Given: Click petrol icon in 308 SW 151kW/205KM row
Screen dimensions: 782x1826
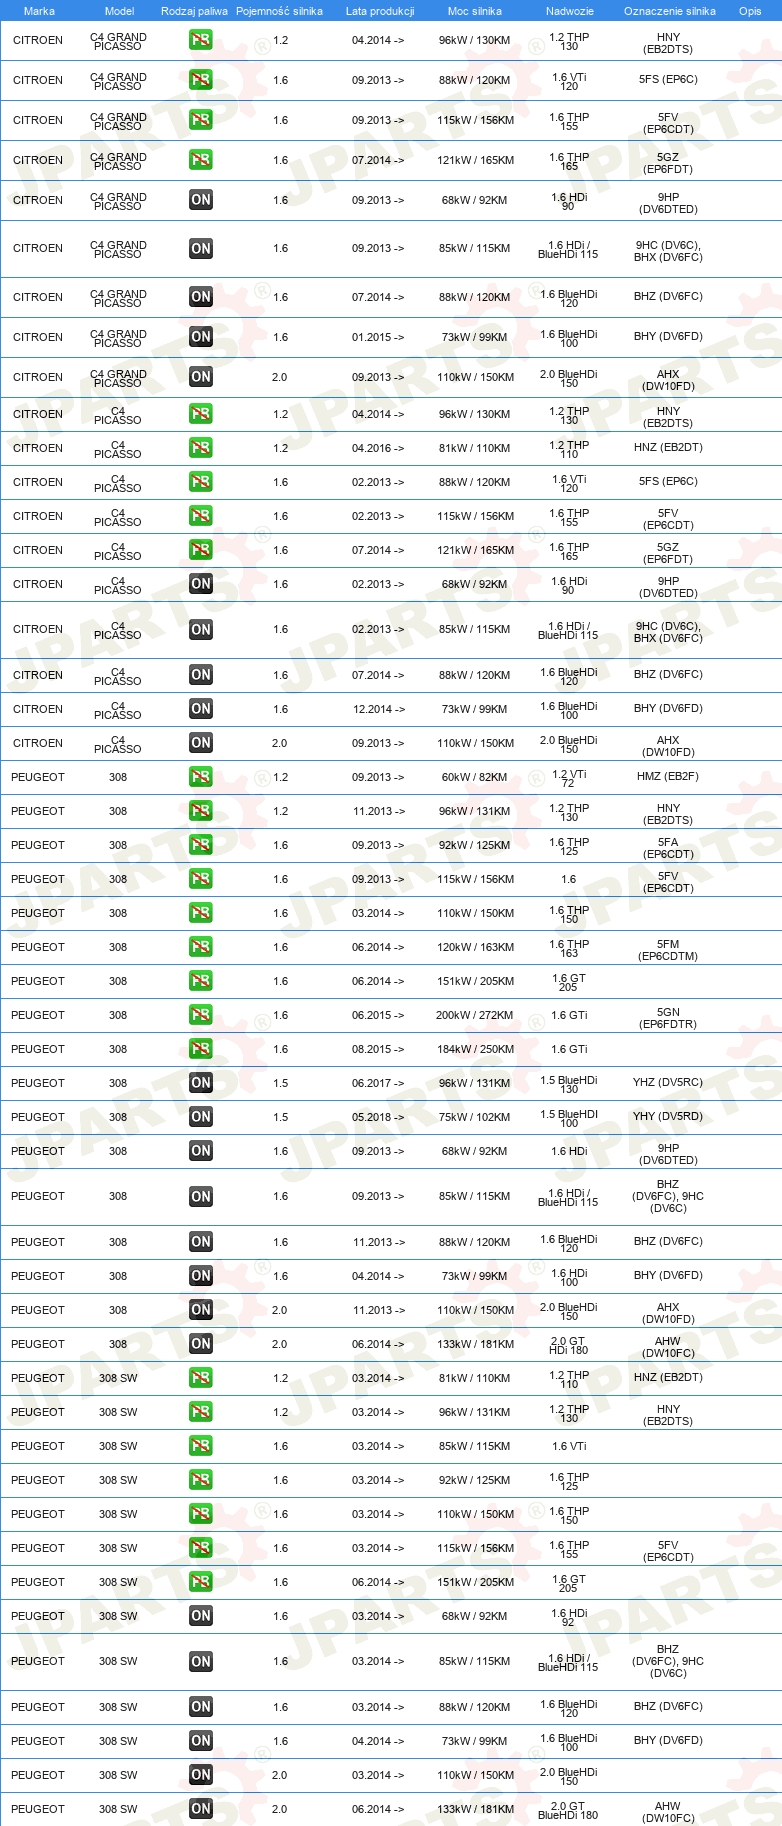Looking at the screenshot, I should point(201,1582).
